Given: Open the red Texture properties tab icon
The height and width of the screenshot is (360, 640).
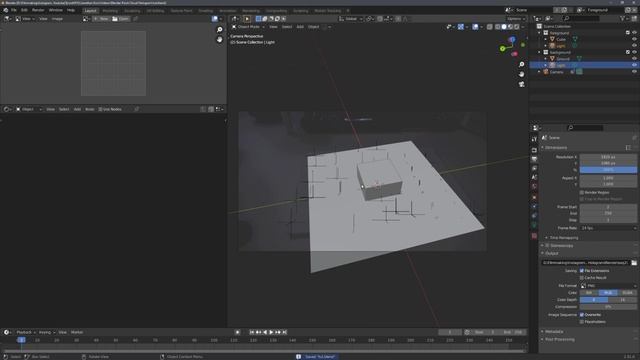Looking at the screenshot, I should click(x=534, y=236).
